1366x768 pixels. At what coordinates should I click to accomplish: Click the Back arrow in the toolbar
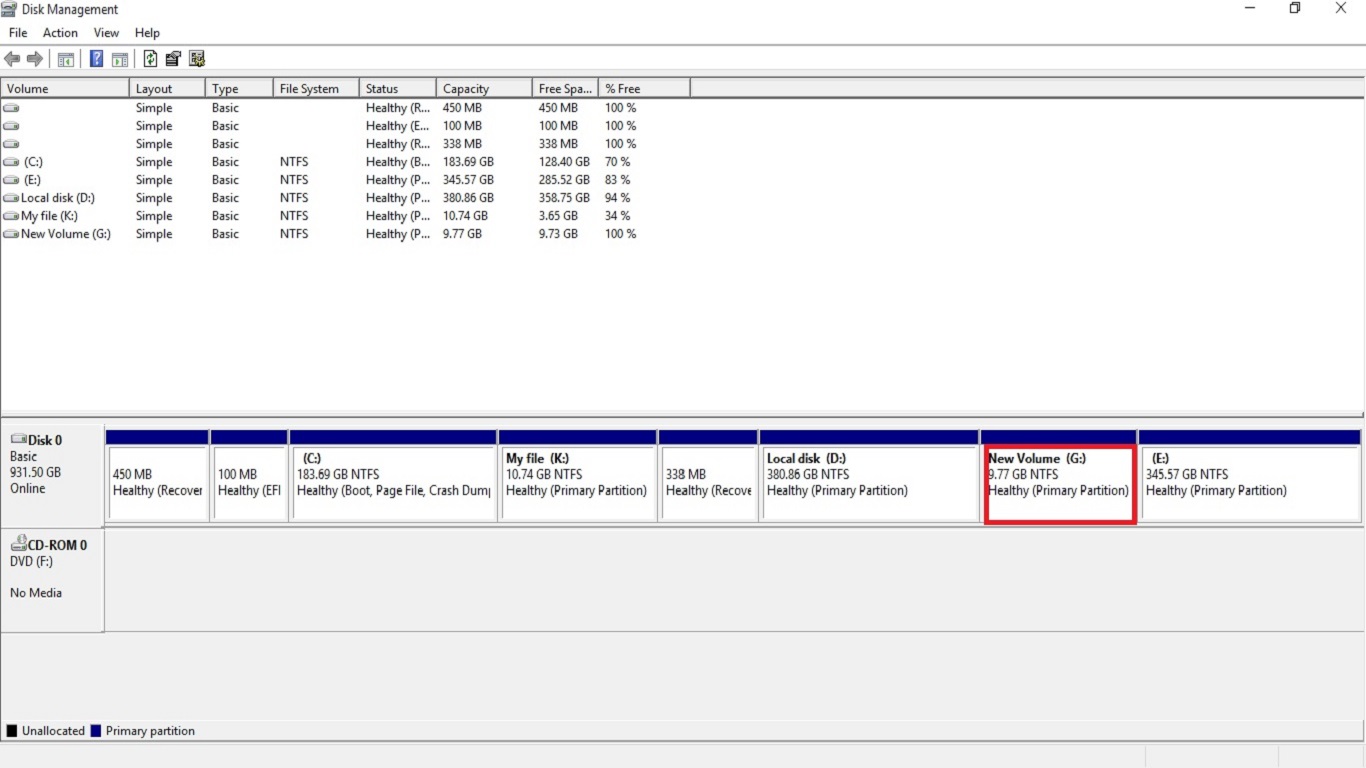click(x=12, y=59)
